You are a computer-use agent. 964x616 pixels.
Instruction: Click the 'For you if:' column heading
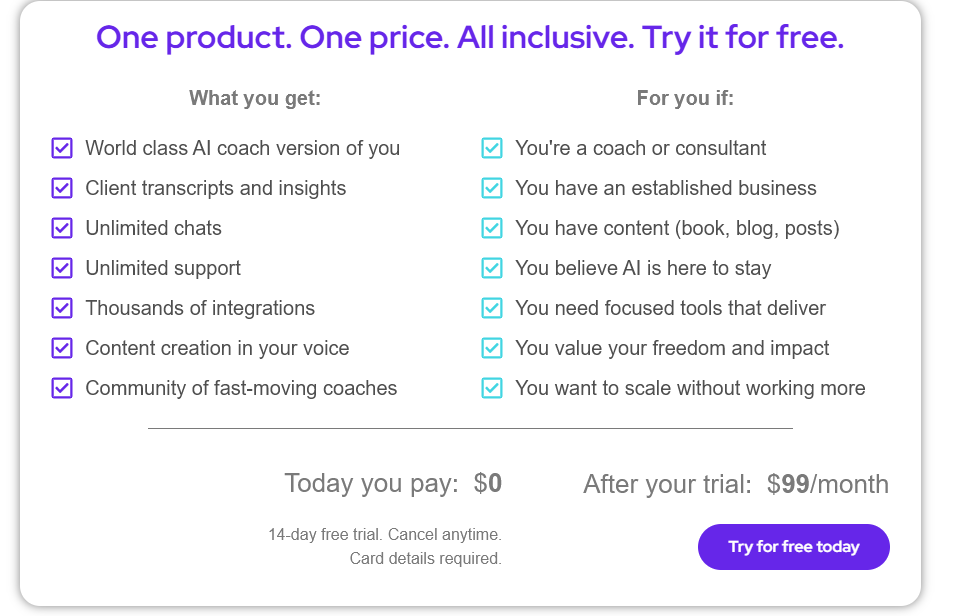[x=685, y=98]
